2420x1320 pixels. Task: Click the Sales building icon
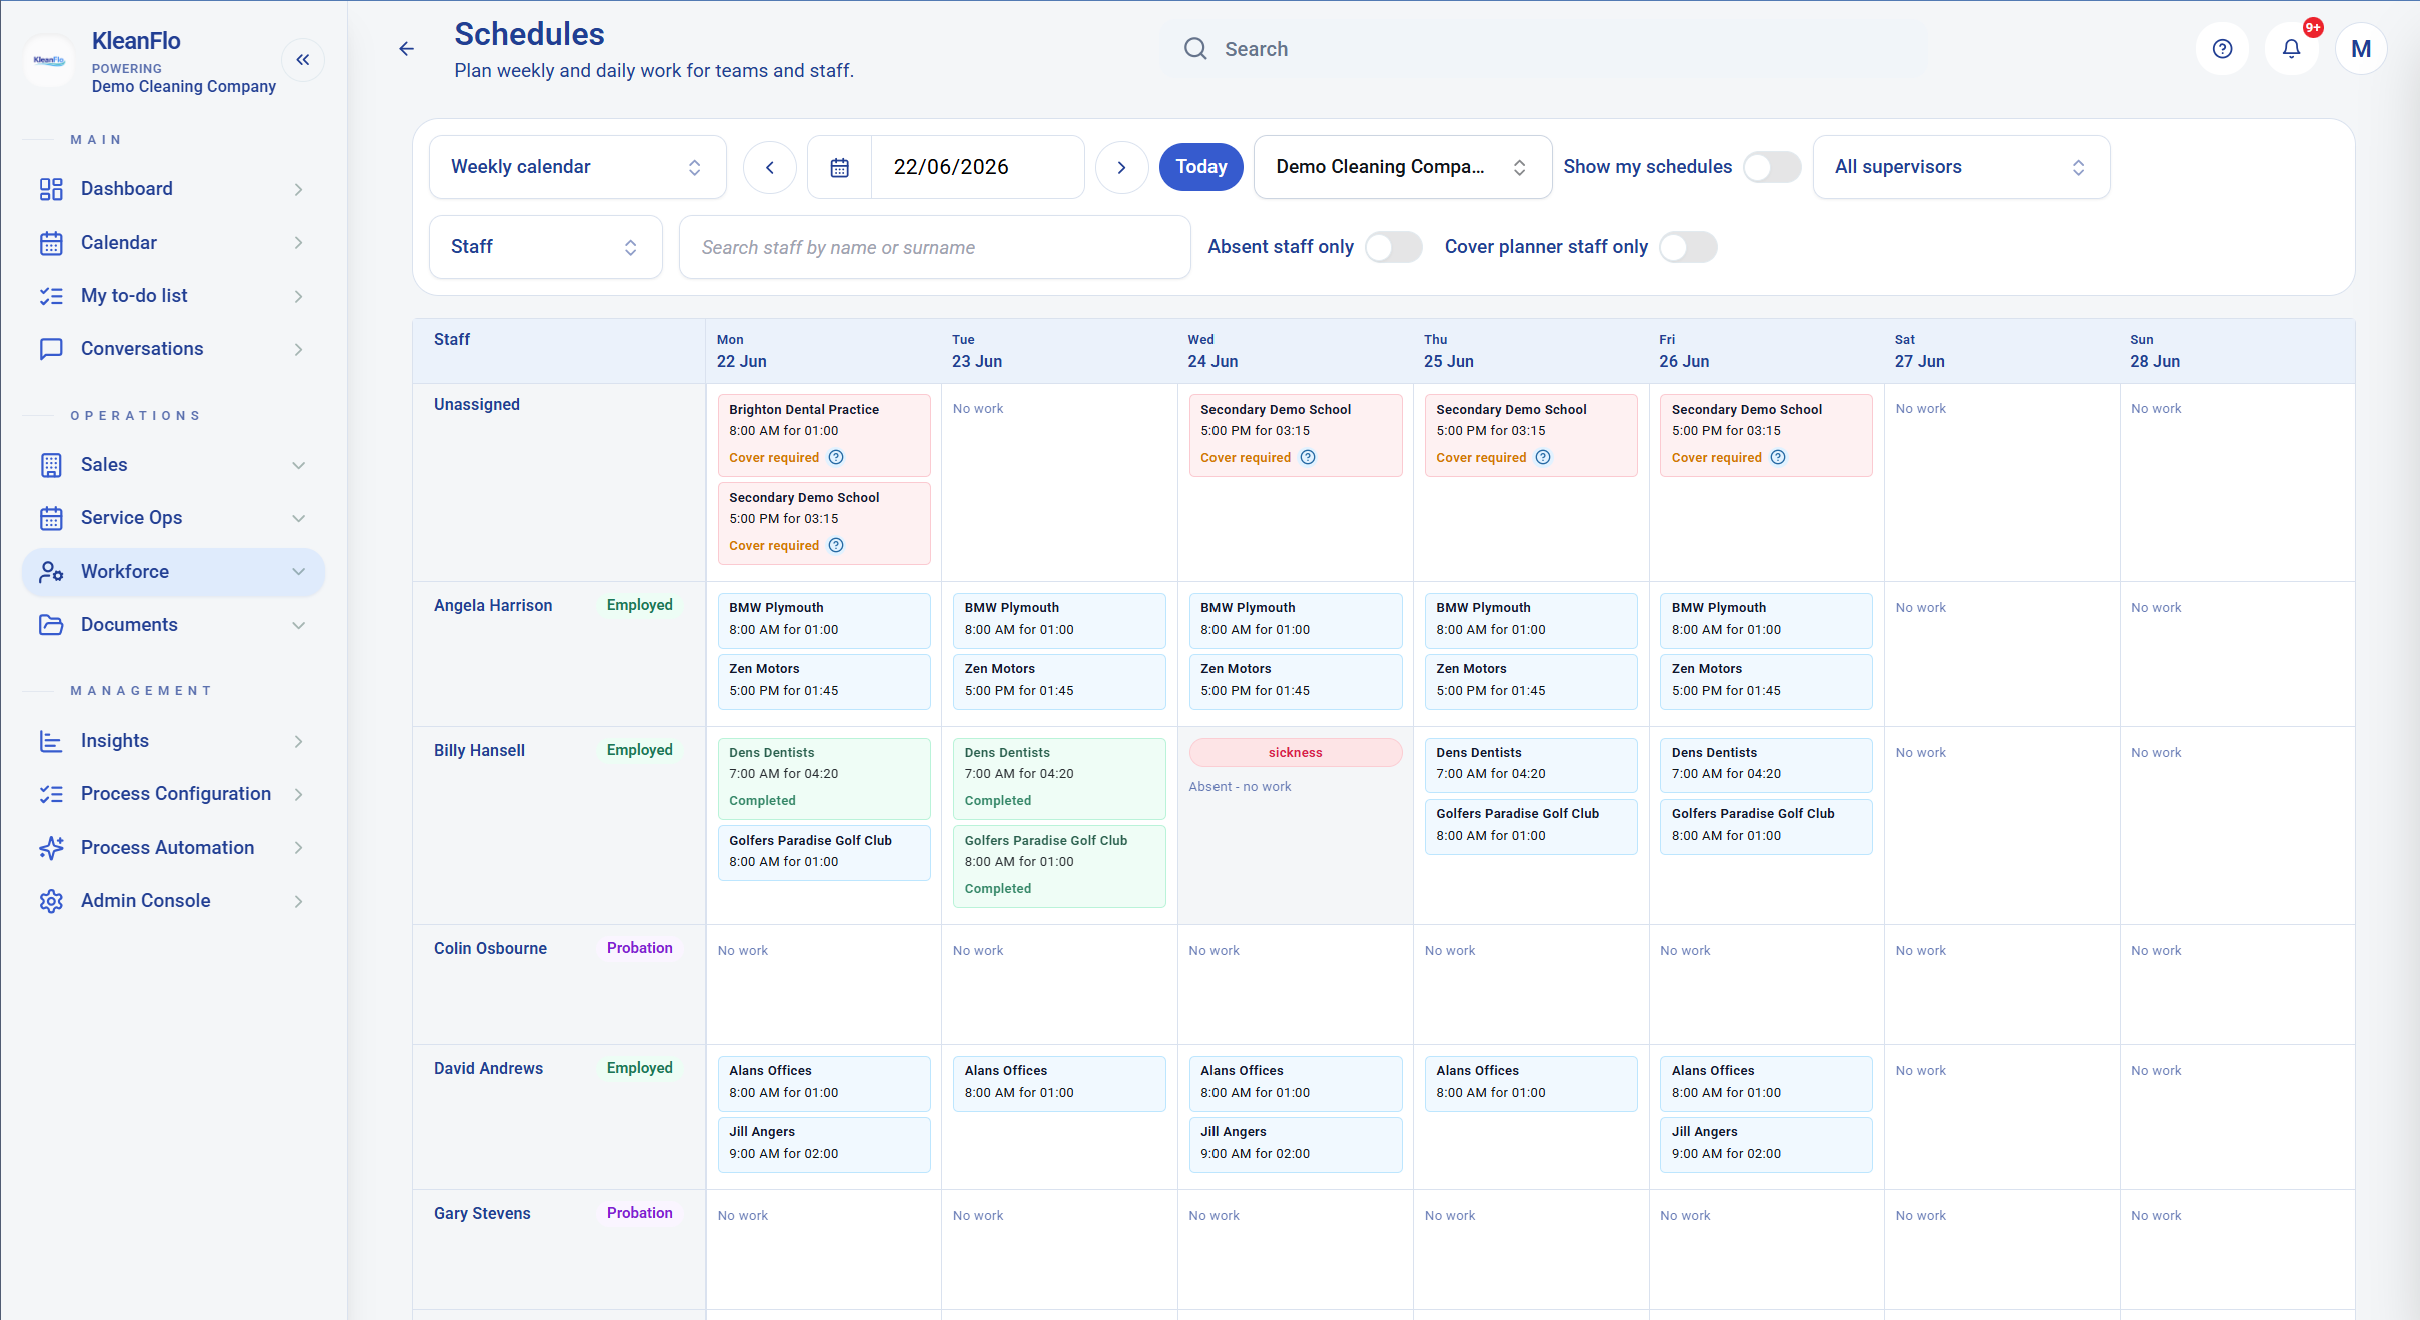[x=51, y=465]
